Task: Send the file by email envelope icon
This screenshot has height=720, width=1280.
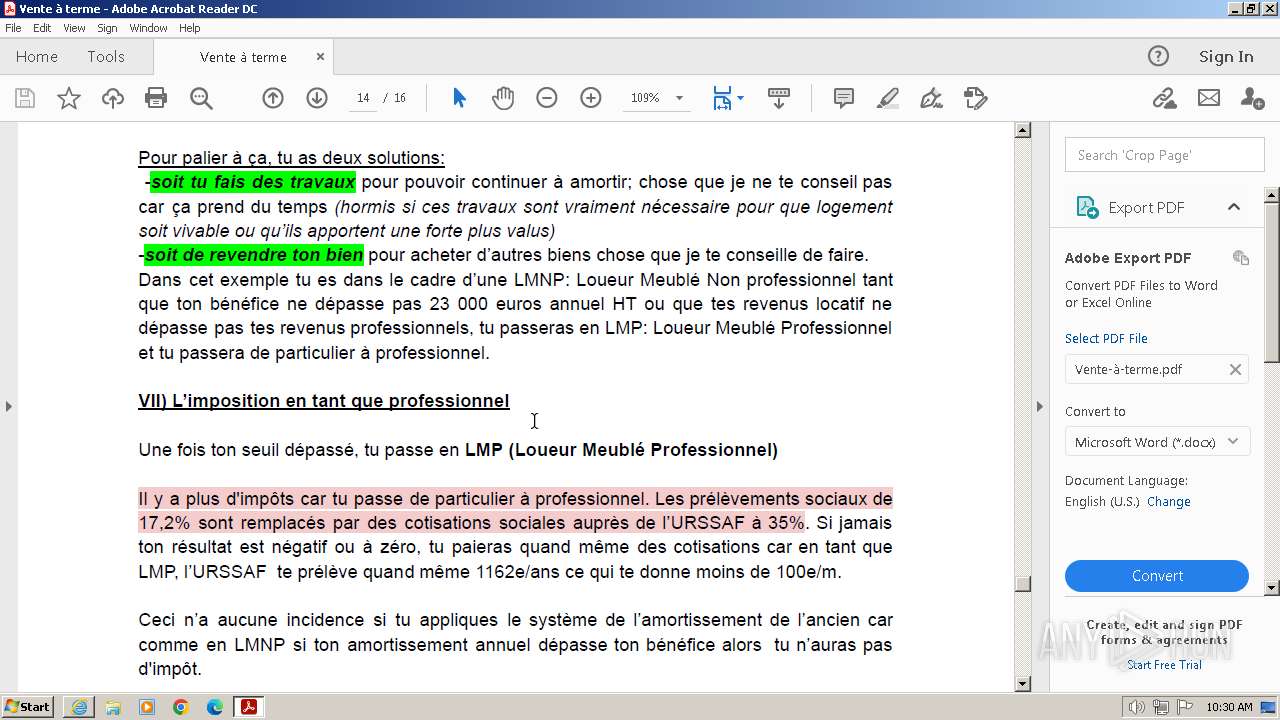Action: (1209, 98)
